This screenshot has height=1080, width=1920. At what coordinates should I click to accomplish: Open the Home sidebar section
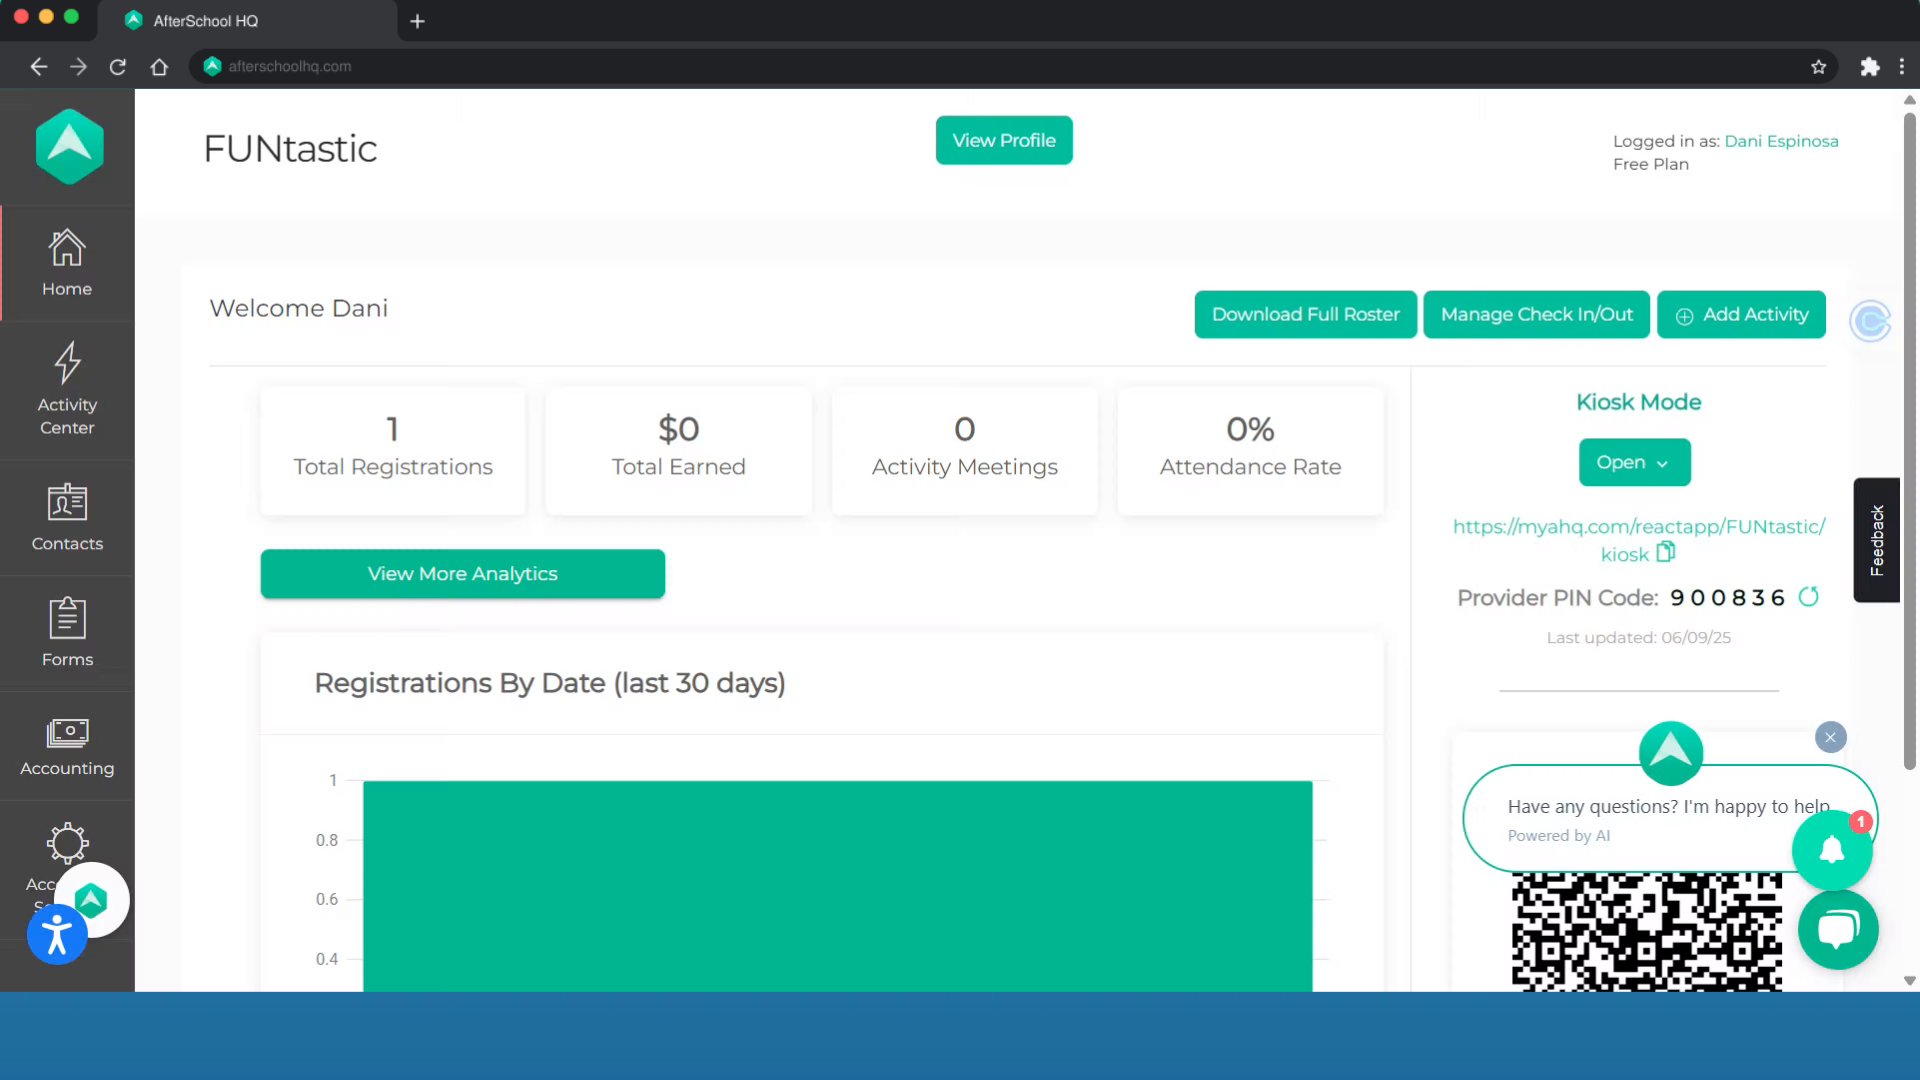[67, 263]
